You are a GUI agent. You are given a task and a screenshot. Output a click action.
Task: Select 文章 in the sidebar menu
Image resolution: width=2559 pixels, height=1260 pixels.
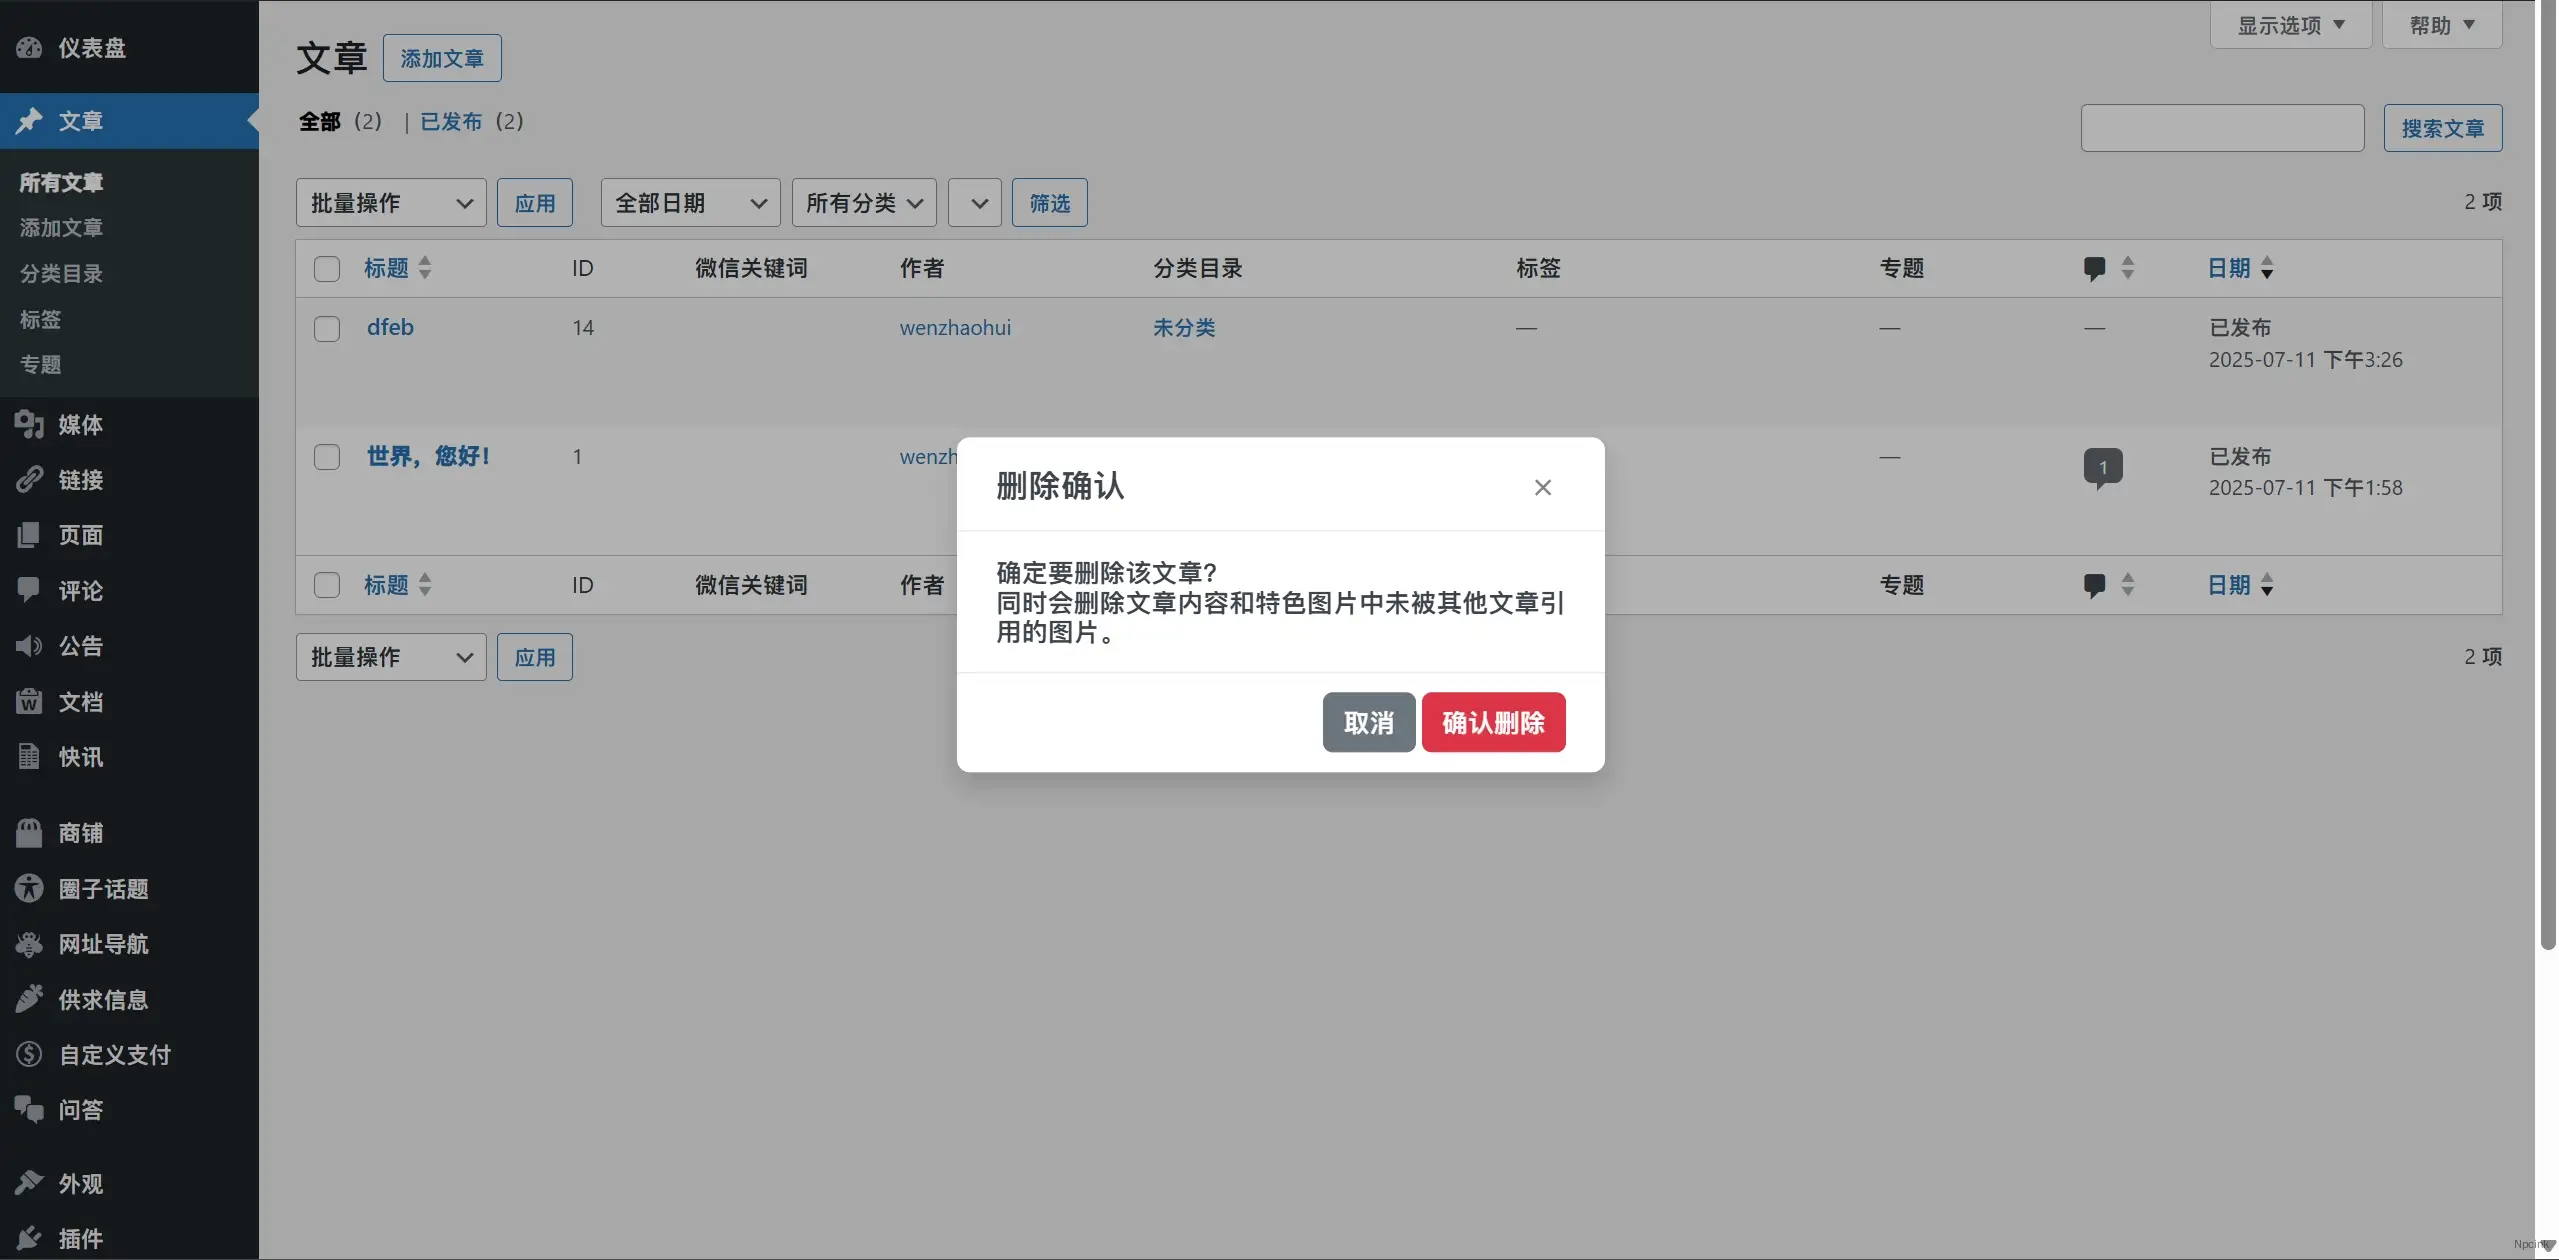coord(81,120)
